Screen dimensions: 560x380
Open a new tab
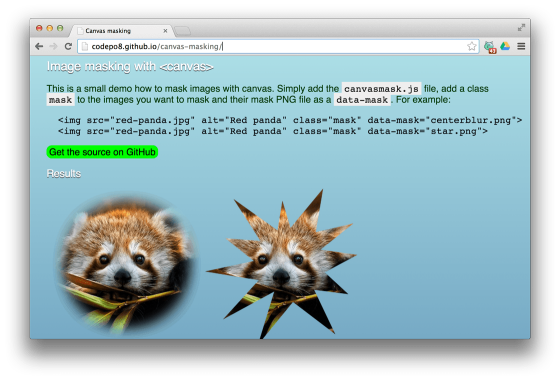coord(182,31)
